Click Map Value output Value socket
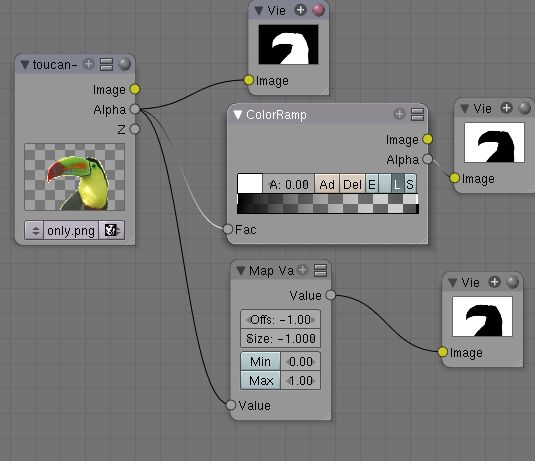The image size is (535, 461). [x=330, y=295]
